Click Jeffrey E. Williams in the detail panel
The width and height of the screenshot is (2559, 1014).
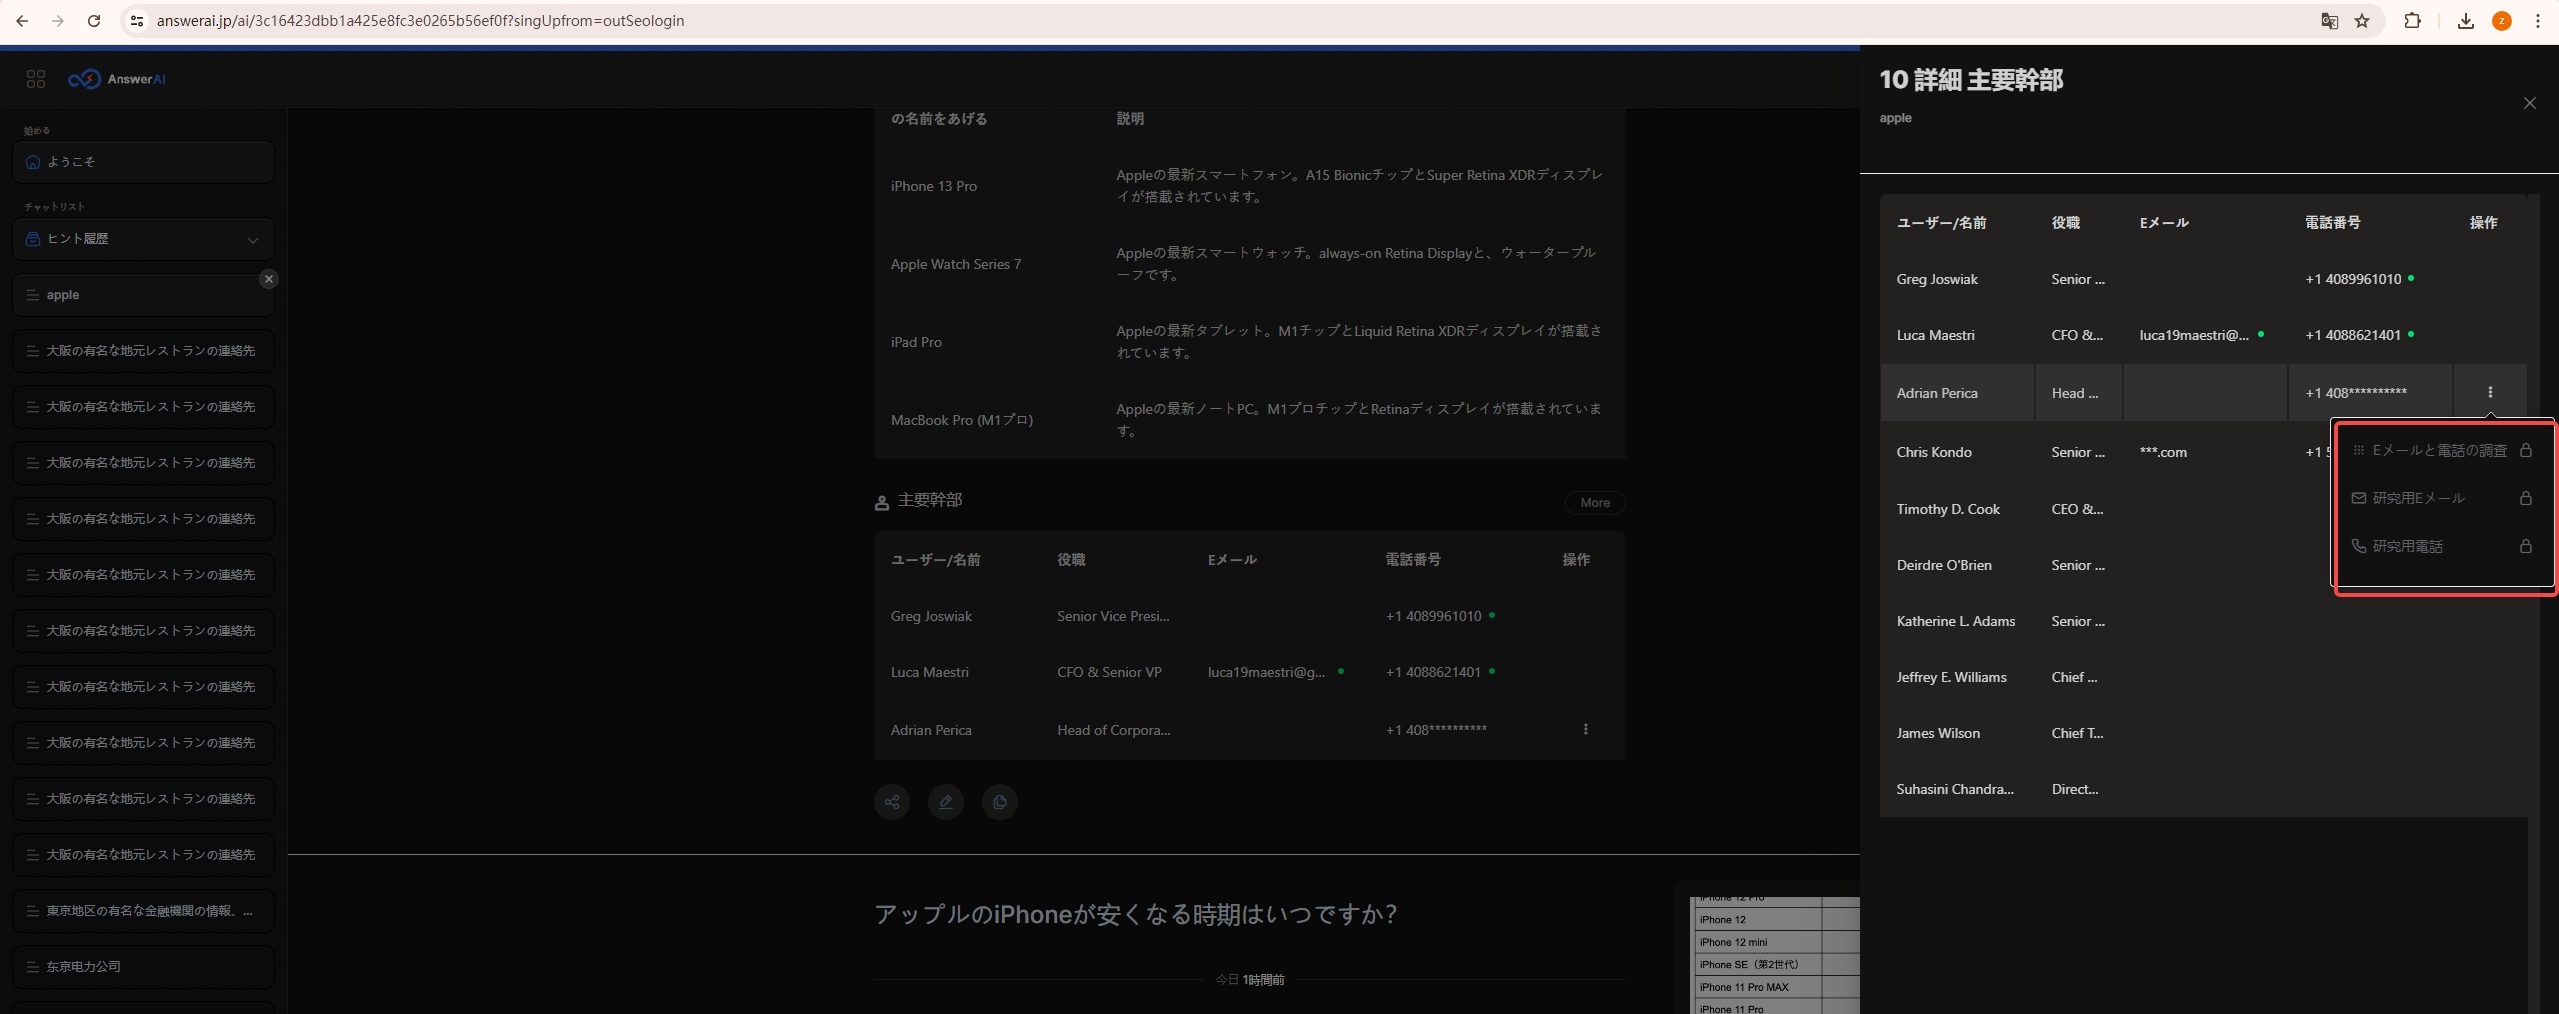point(1951,677)
